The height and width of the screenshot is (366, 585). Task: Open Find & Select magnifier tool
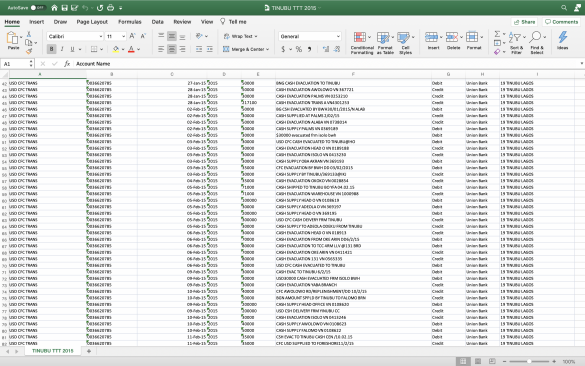tap(535, 37)
